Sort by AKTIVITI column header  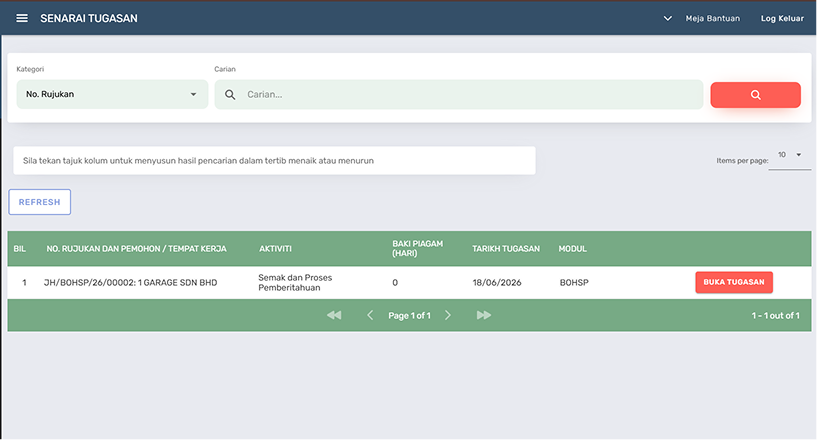click(275, 249)
